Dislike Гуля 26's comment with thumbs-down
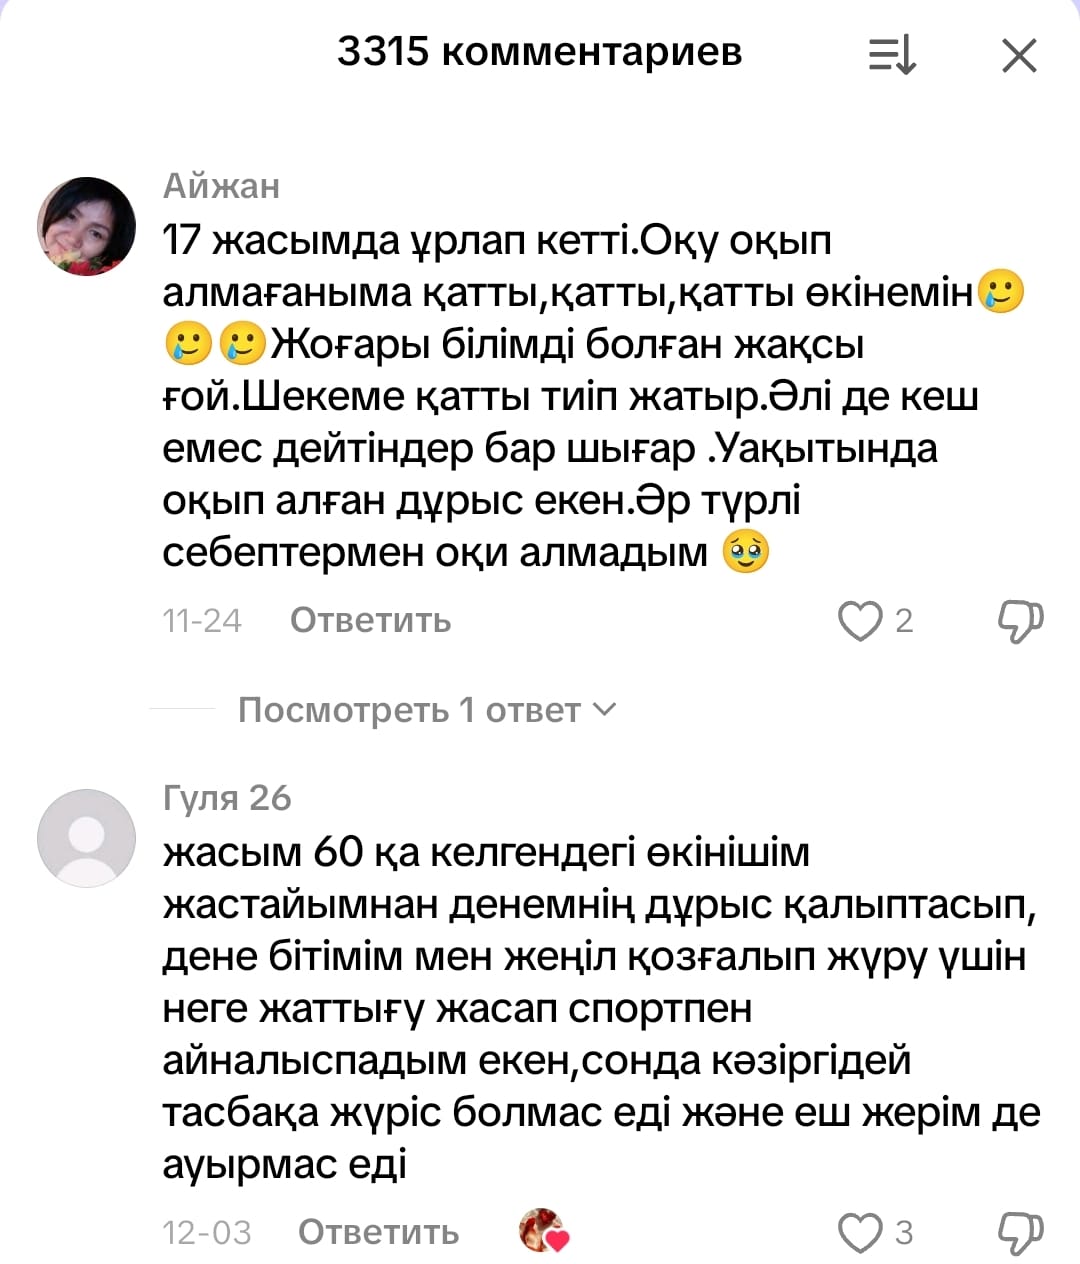 (x=1020, y=1233)
